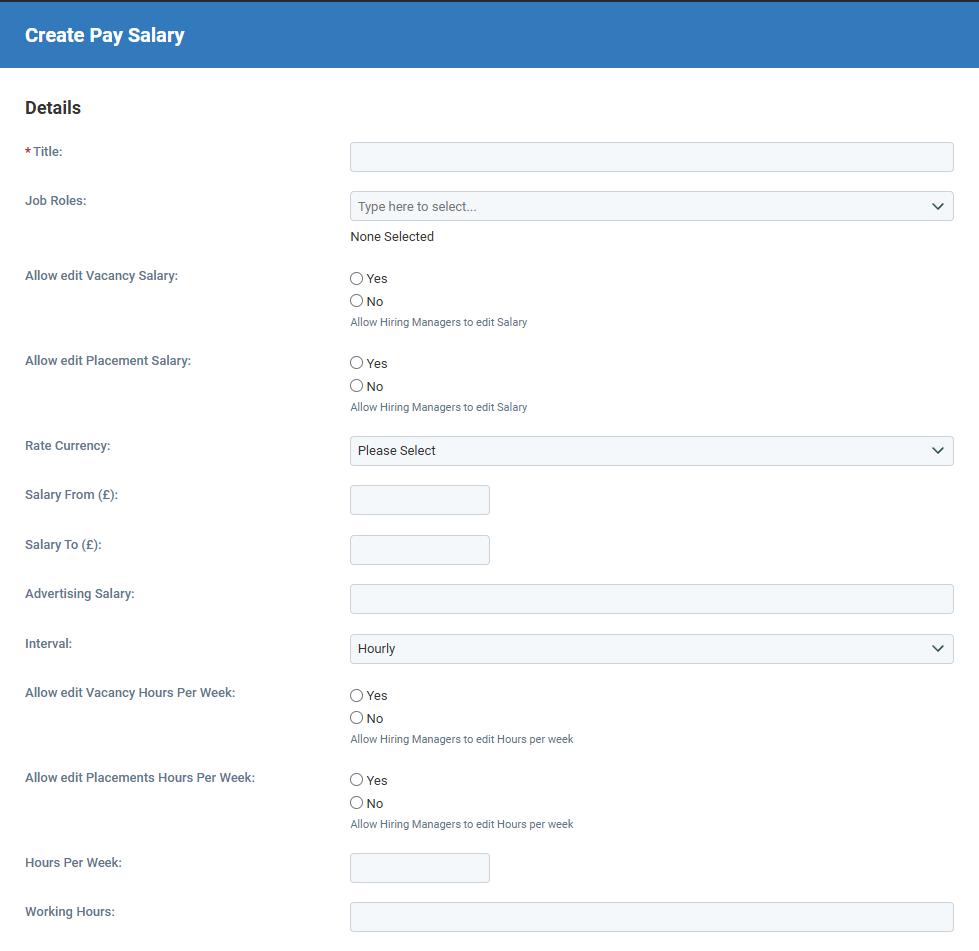This screenshot has height=951, width=979.
Task: Click the Title input field
Action: tap(651, 157)
